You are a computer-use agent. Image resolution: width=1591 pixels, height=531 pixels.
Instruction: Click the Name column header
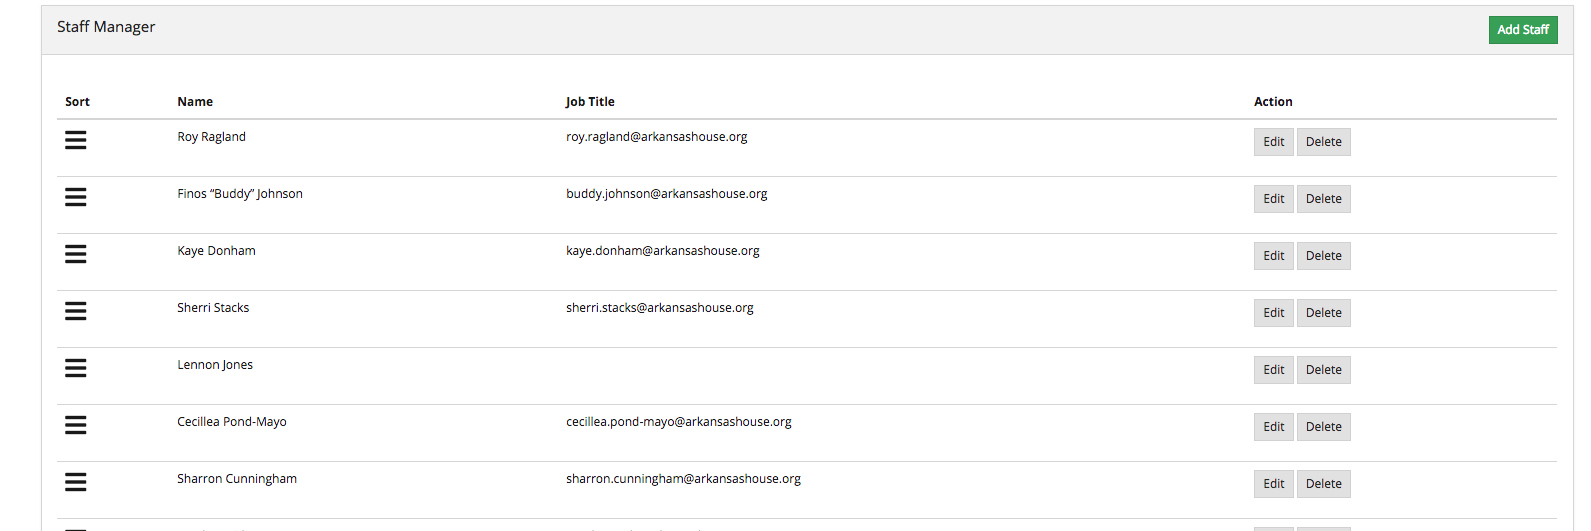195,102
